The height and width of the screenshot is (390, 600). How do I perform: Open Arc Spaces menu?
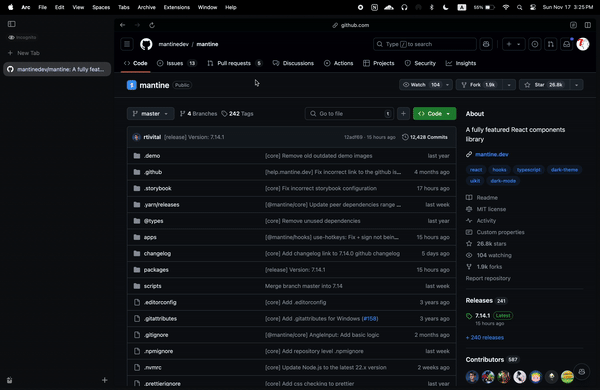coord(101,7)
